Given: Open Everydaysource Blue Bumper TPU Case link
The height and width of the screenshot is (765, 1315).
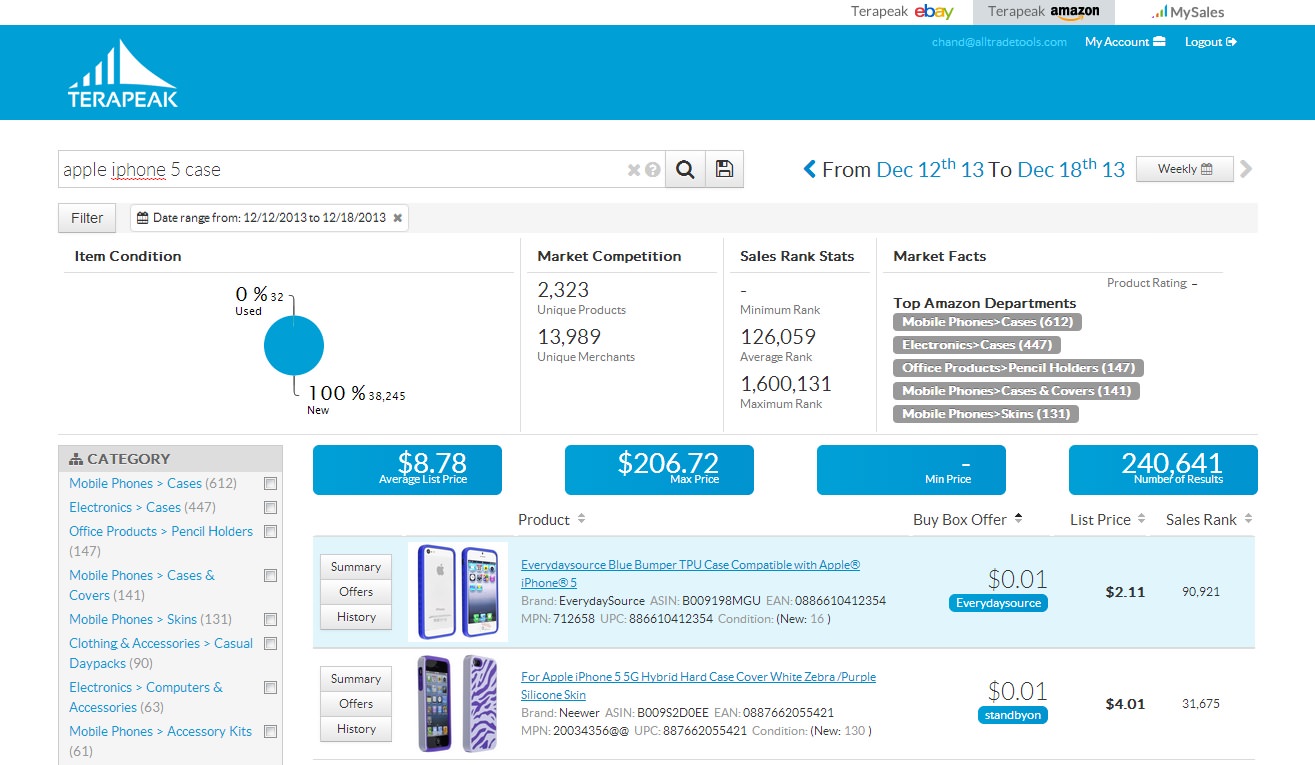Looking at the screenshot, I should [690, 574].
